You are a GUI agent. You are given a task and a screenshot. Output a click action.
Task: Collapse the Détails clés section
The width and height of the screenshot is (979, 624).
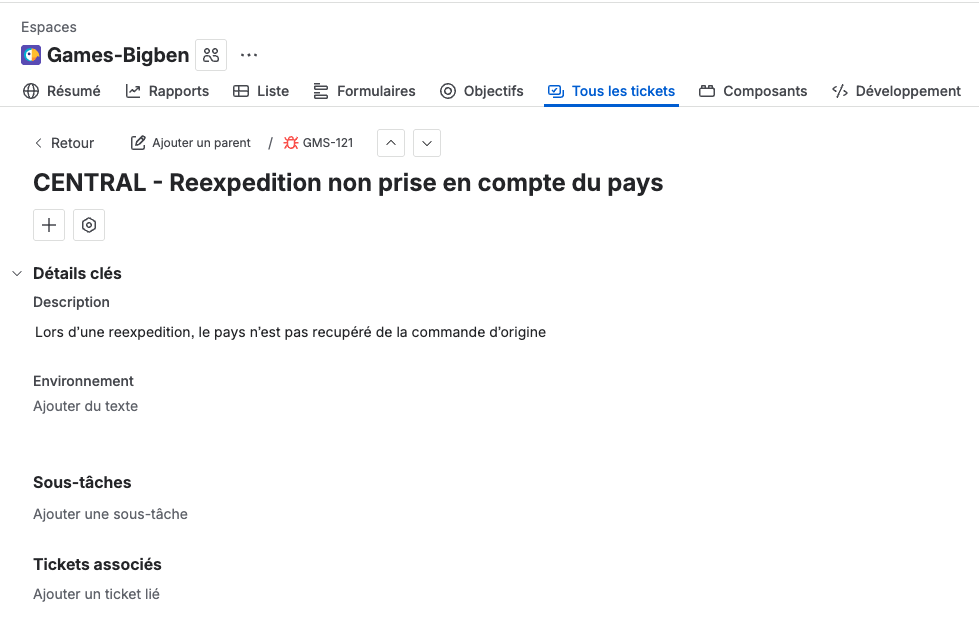point(16,272)
